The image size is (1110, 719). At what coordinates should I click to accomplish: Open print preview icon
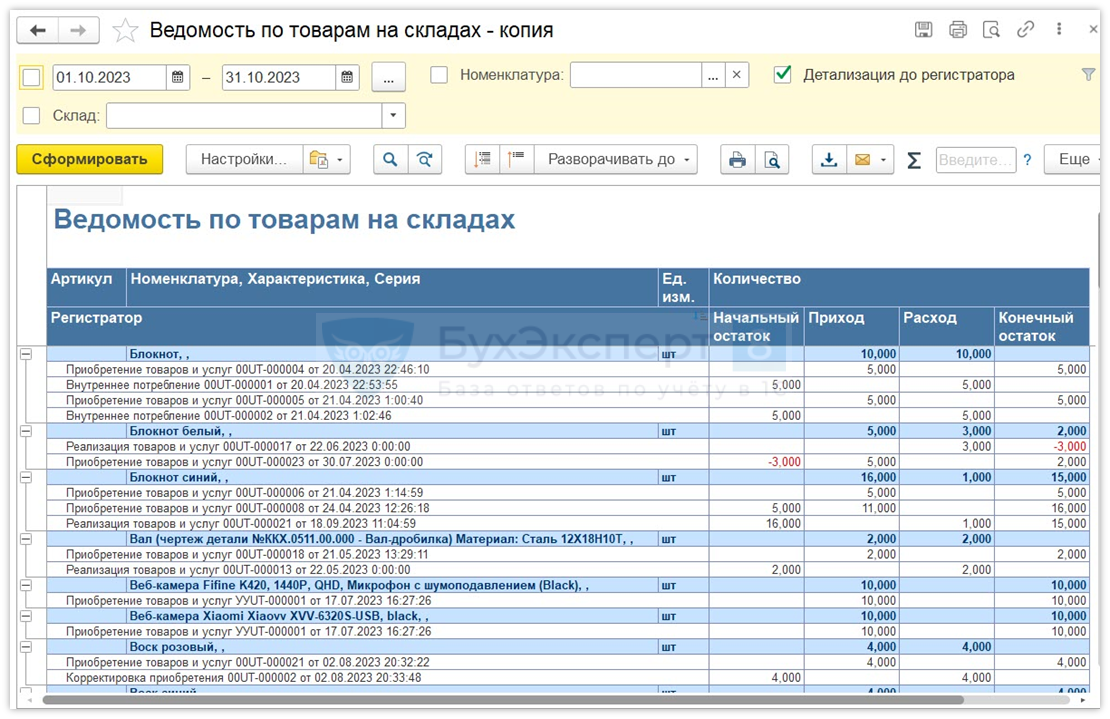tap(772, 160)
